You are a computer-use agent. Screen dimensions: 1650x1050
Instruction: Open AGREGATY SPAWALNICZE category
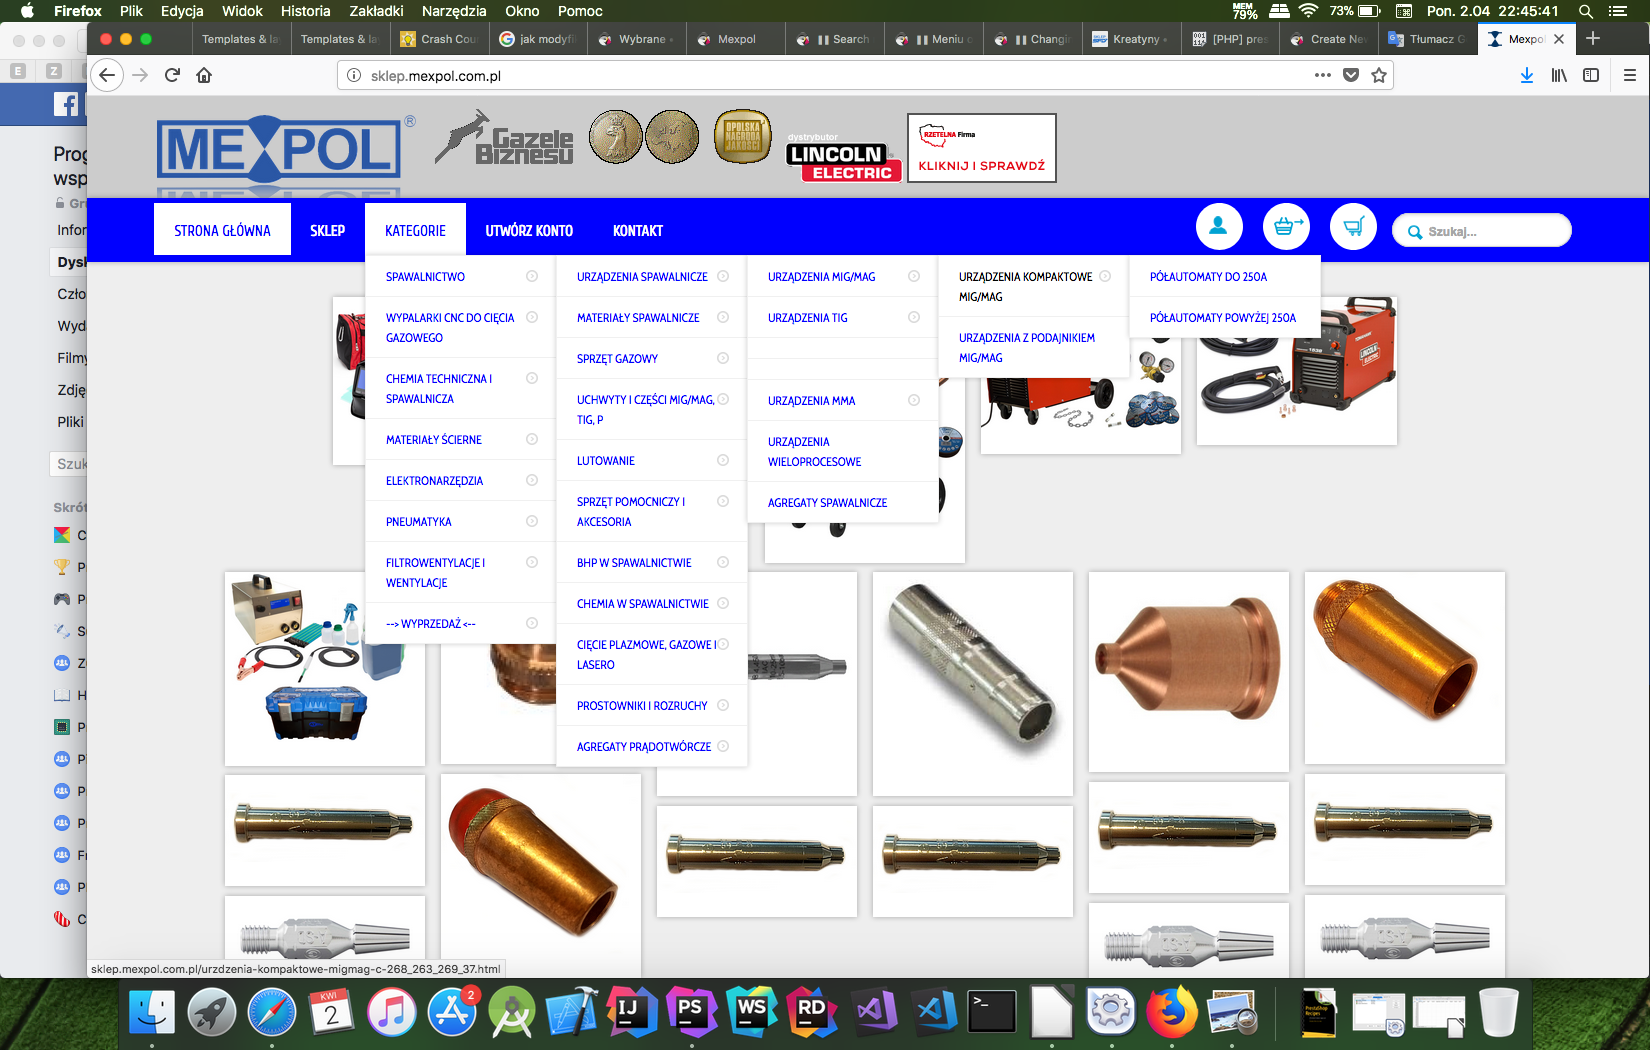click(827, 503)
